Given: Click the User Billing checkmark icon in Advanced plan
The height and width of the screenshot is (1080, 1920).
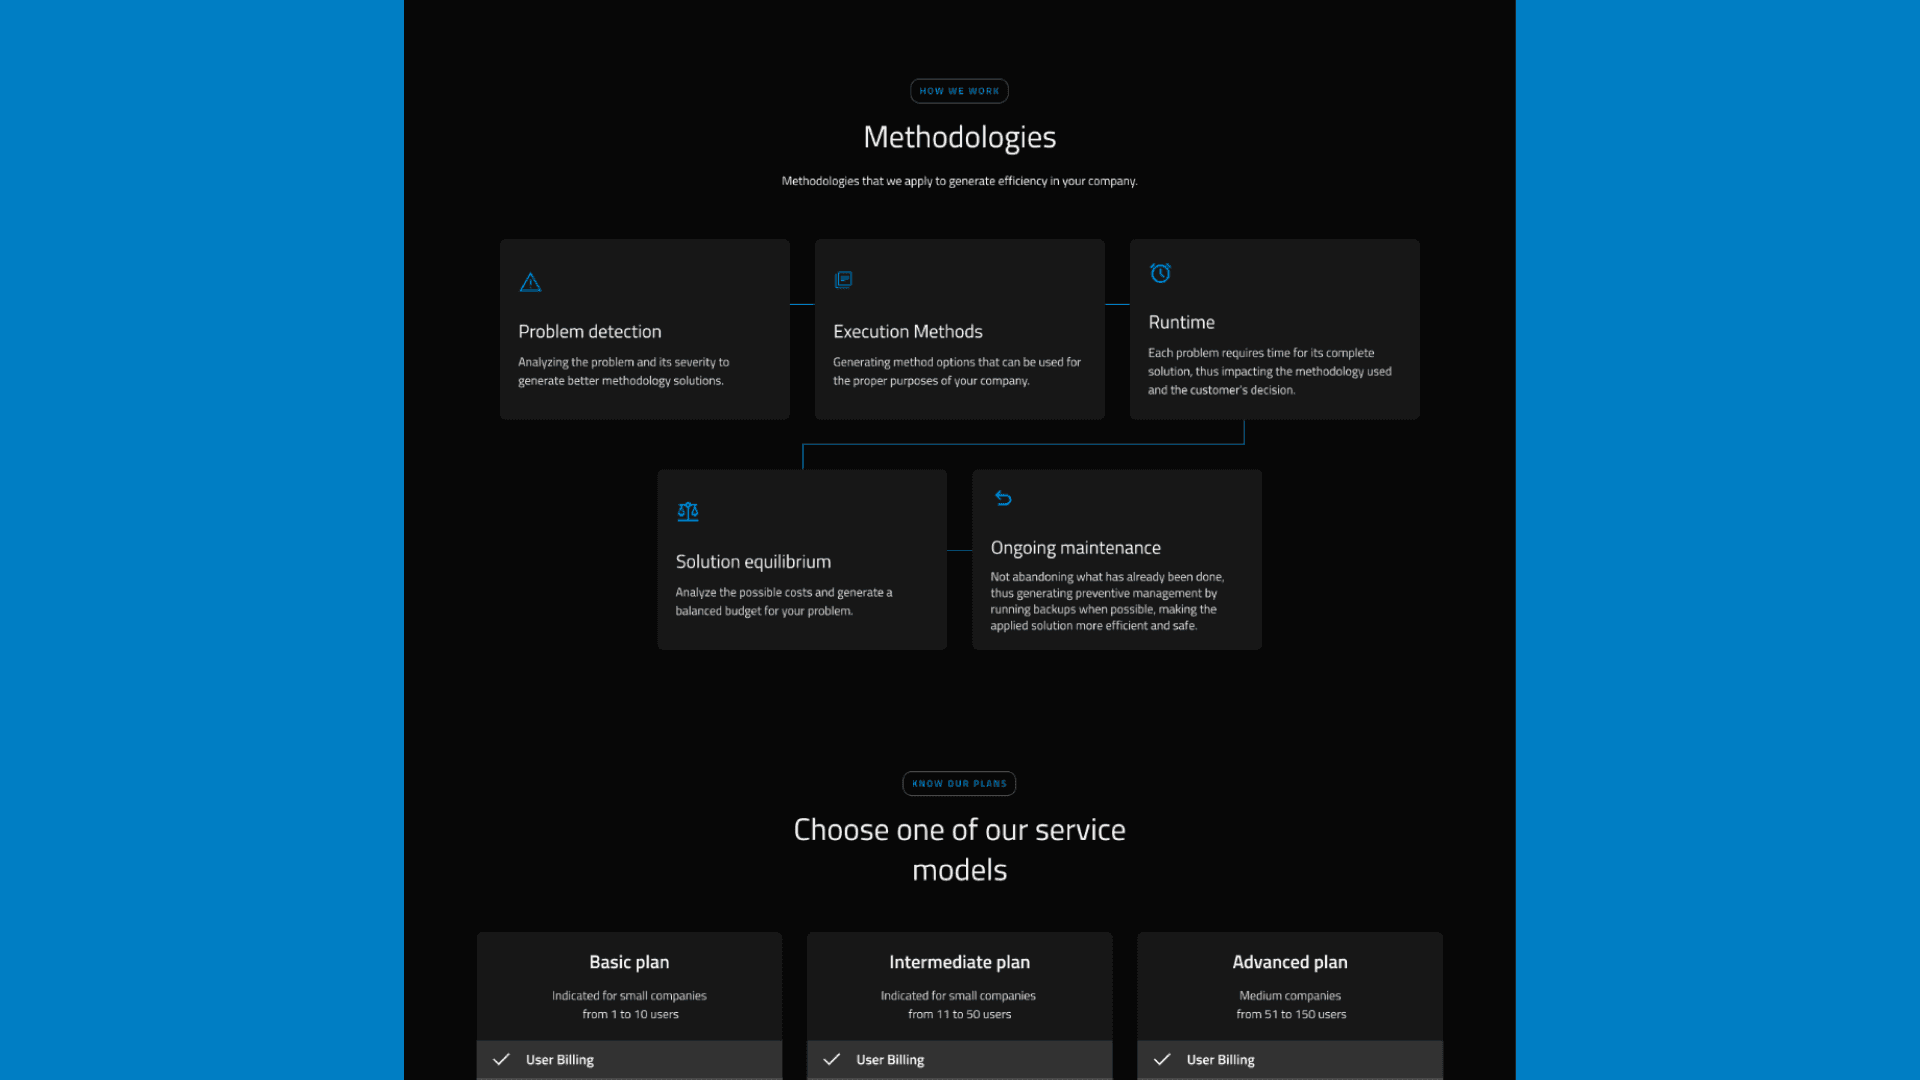Looking at the screenshot, I should click(x=1160, y=1059).
